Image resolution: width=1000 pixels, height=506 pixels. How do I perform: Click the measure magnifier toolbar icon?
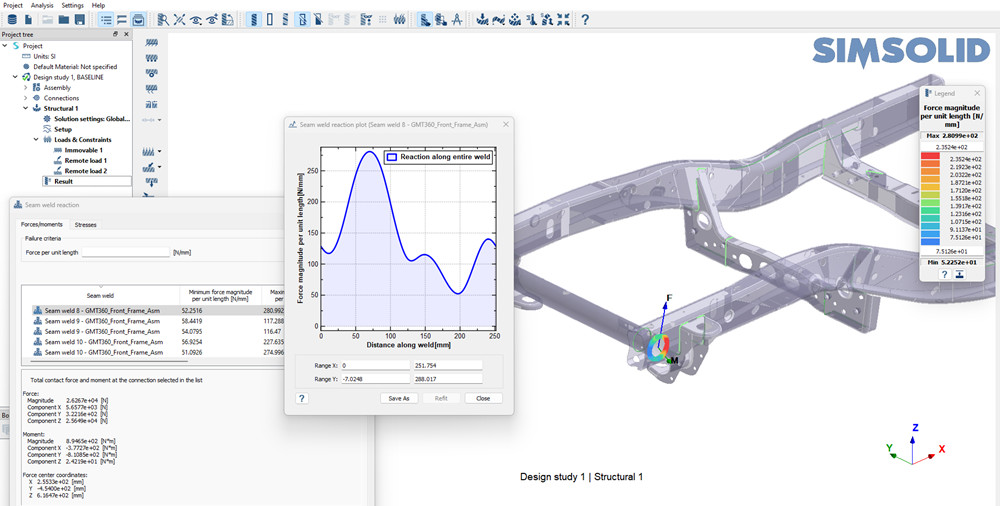(162, 19)
